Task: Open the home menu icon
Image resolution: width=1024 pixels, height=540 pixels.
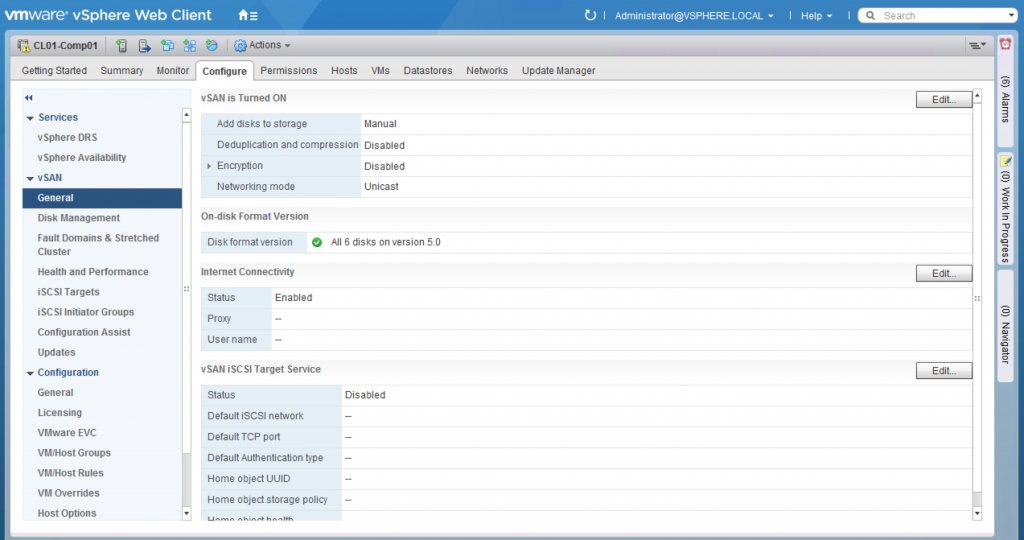Action: coord(248,15)
